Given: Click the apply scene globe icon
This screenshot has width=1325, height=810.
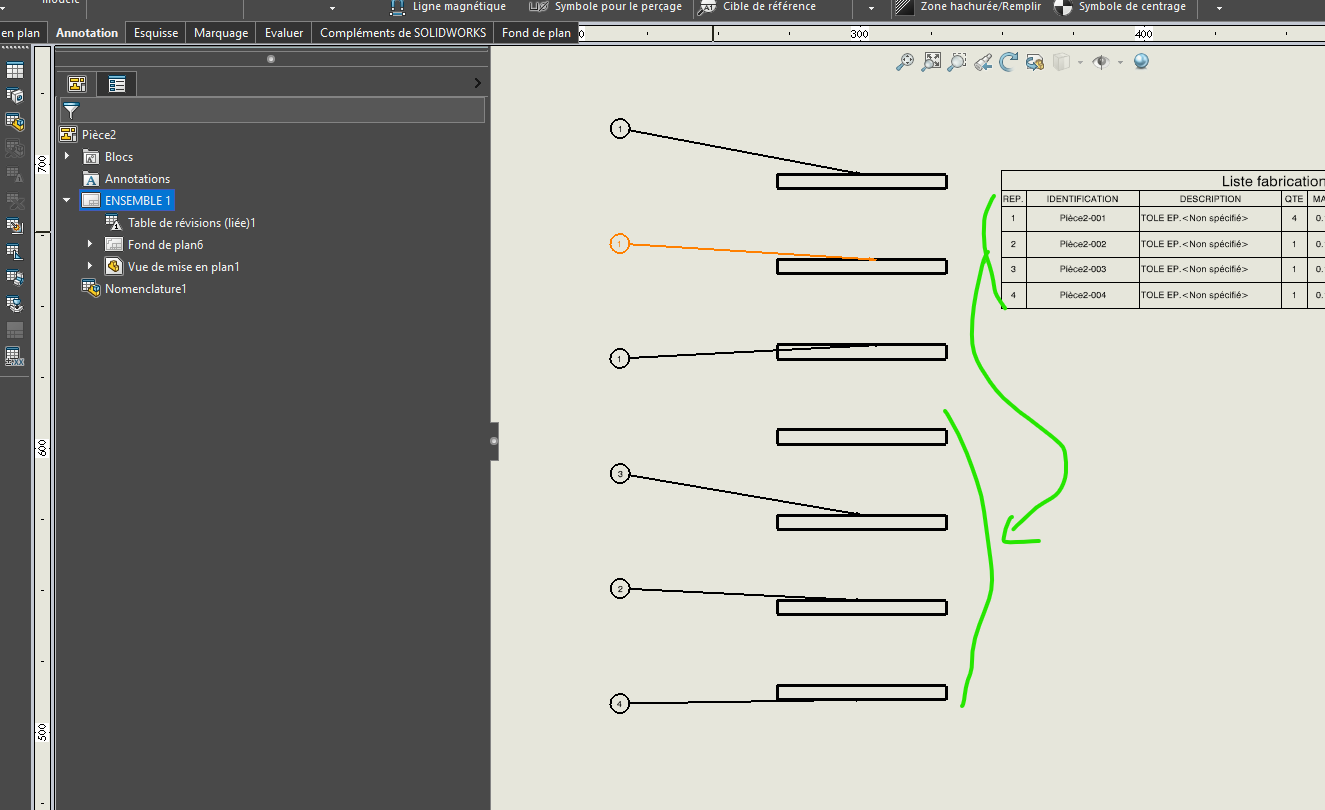Looking at the screenshot, I should (x=1141, y=62).
